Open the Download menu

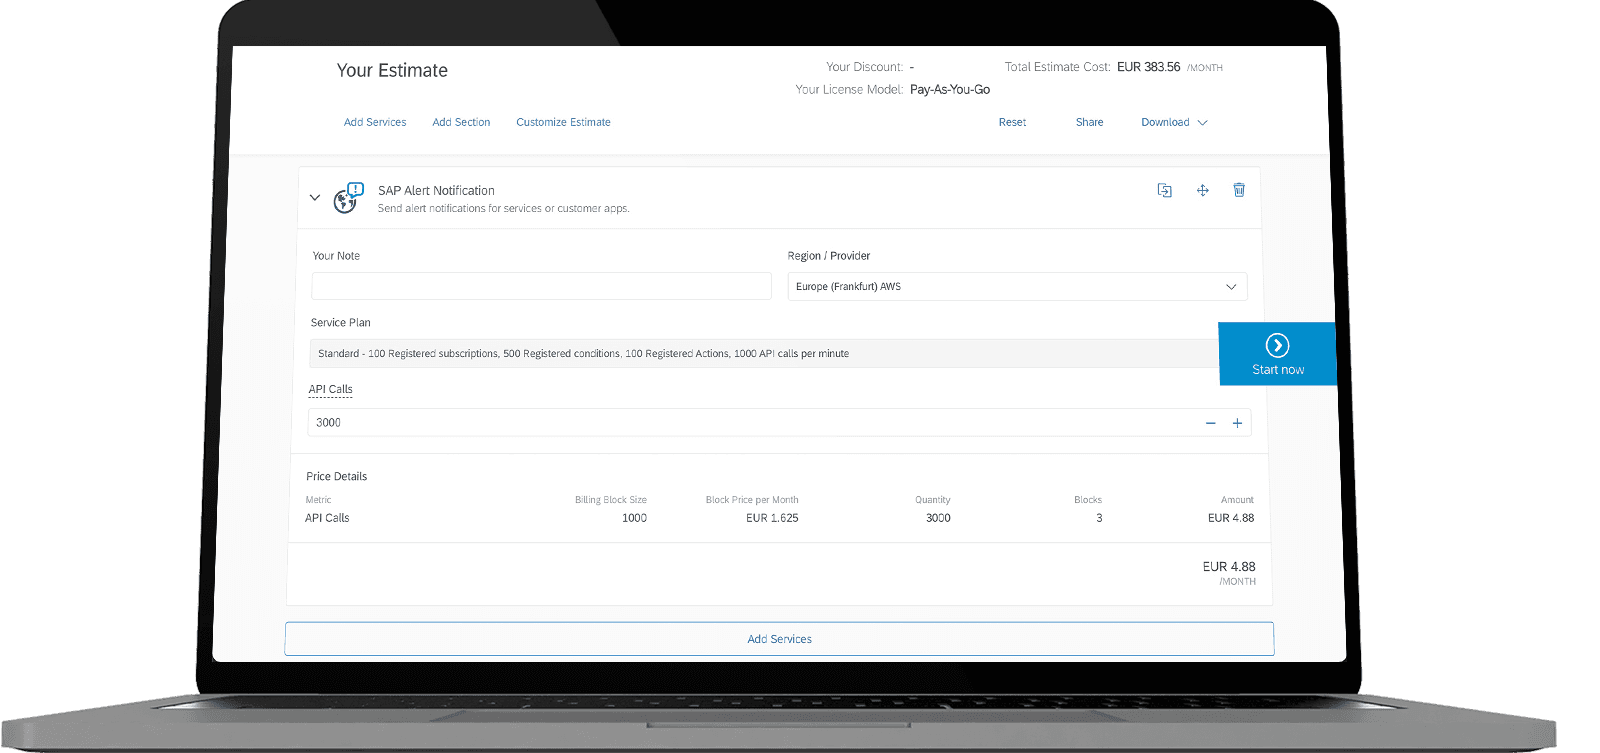point(1174,122)
